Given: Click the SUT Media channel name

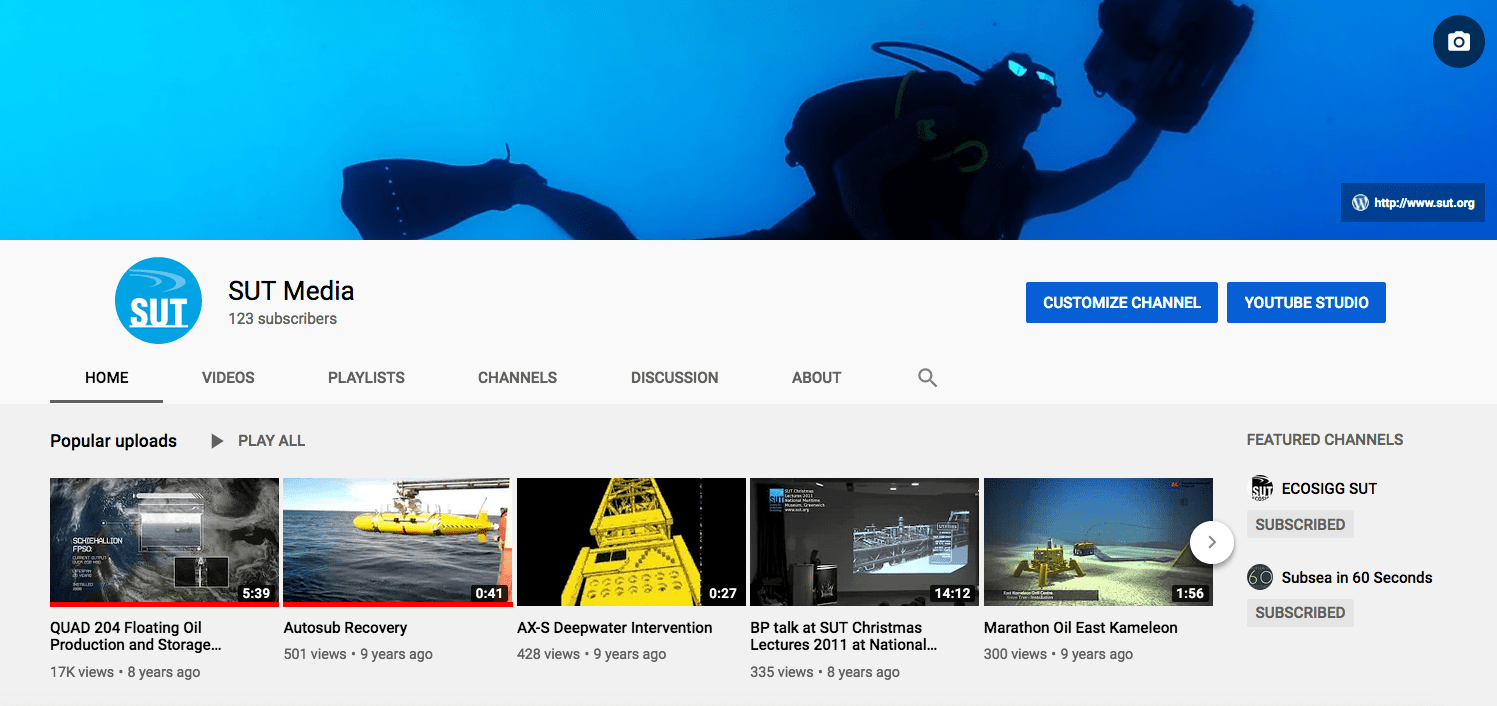Looking at the screenshot, I should [291, 291].
